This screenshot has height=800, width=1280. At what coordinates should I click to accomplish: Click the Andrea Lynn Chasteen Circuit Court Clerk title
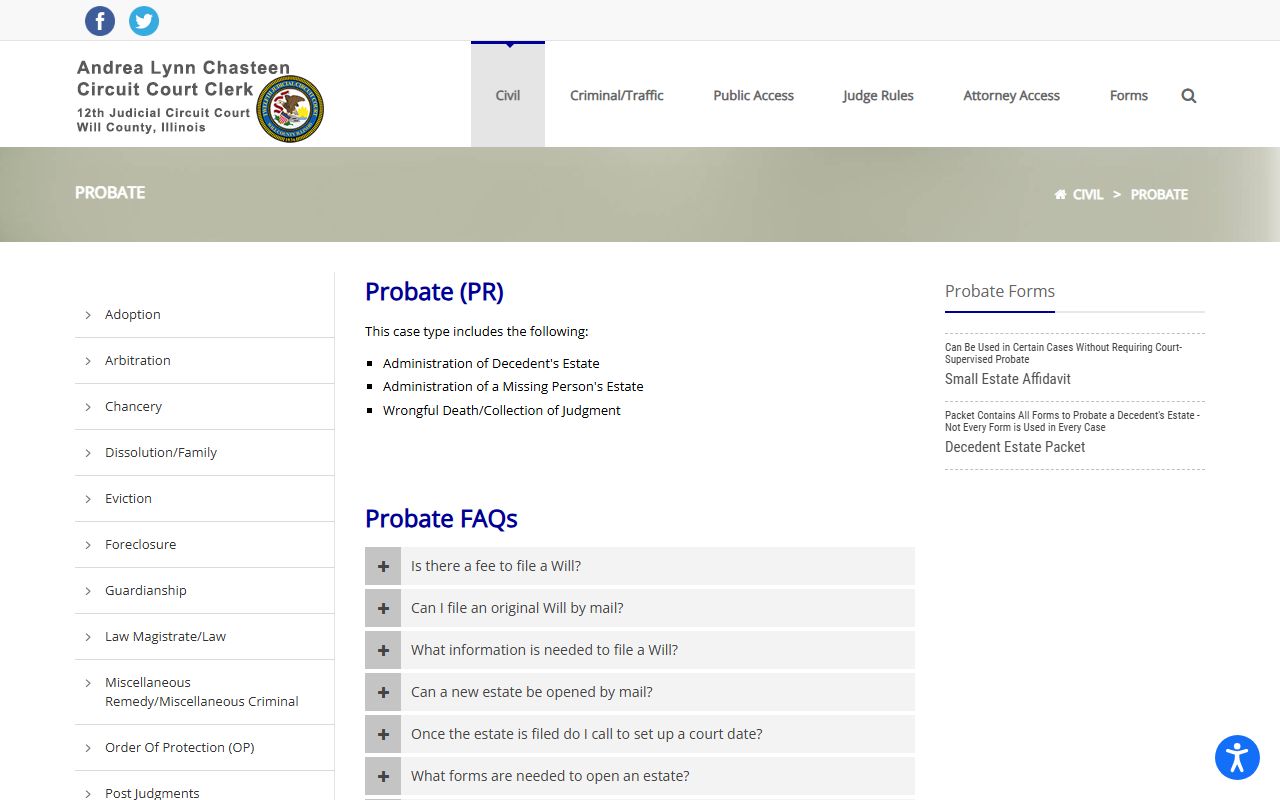183,78
